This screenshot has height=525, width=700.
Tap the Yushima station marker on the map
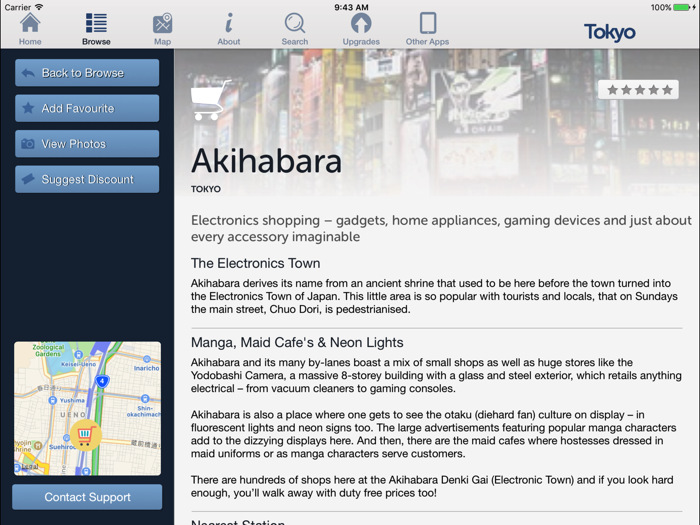click(53, 400)
